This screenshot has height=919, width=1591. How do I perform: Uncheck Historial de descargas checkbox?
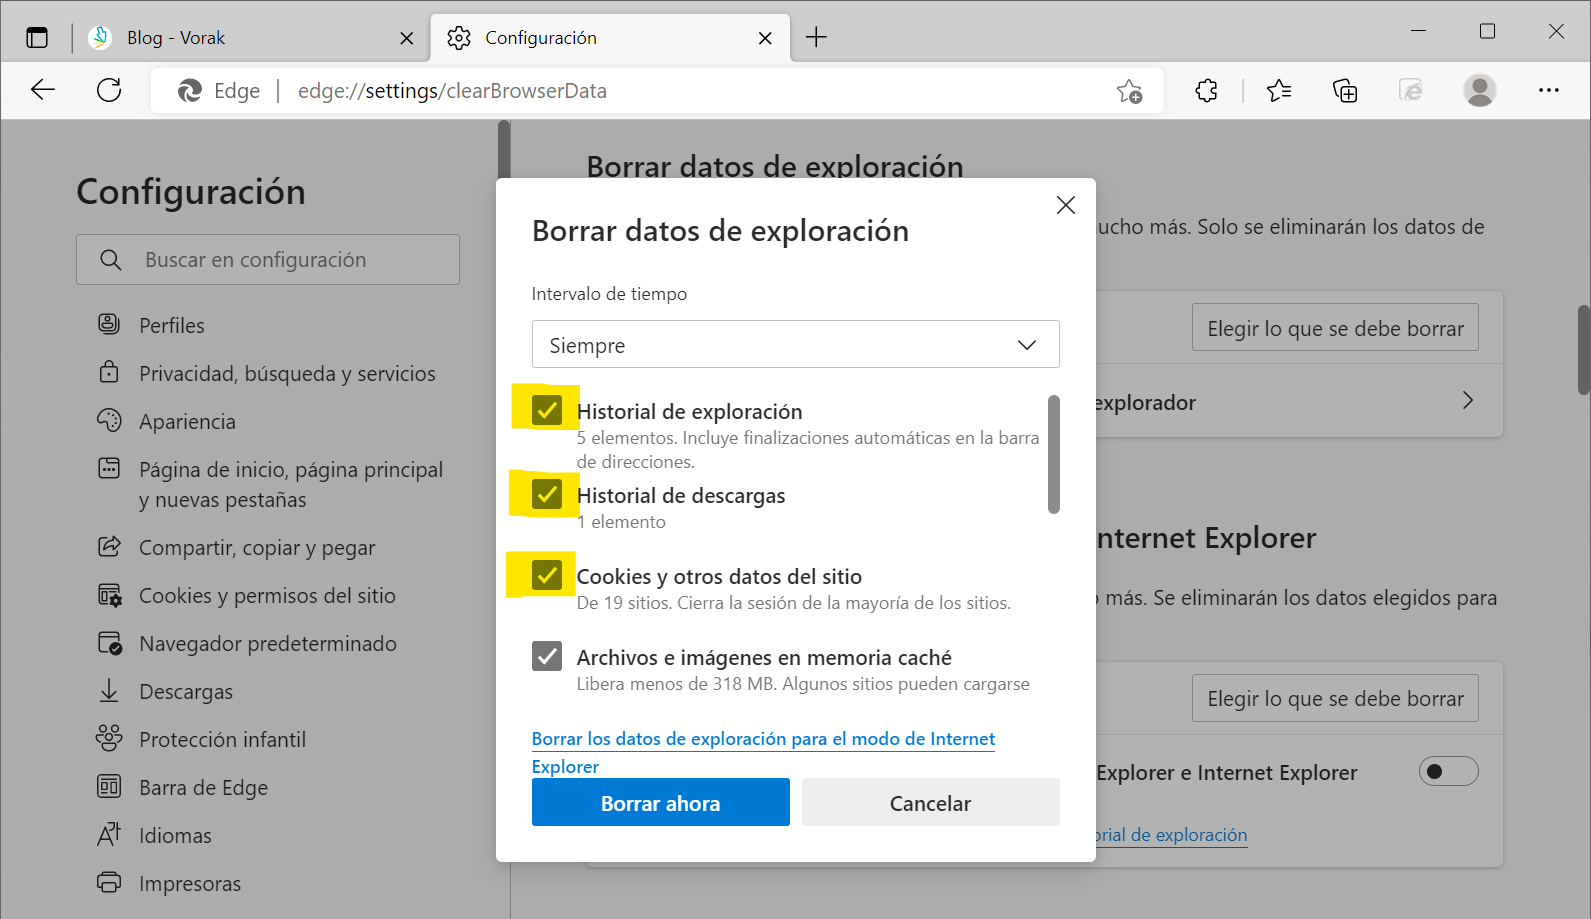(x=547, y=494)
